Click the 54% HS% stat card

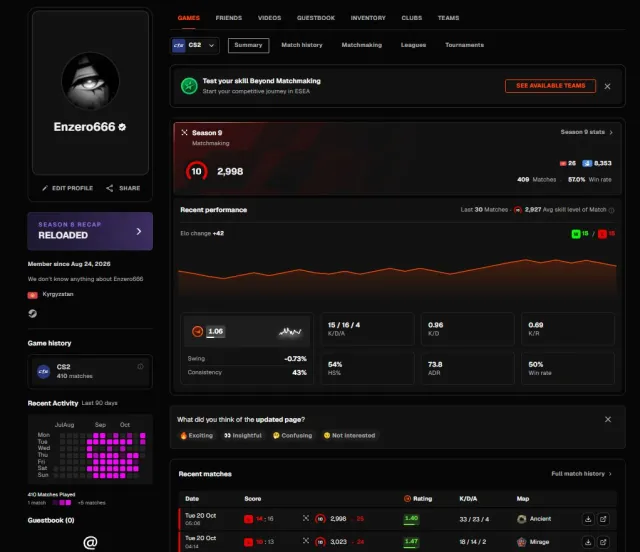click(367, 368)
